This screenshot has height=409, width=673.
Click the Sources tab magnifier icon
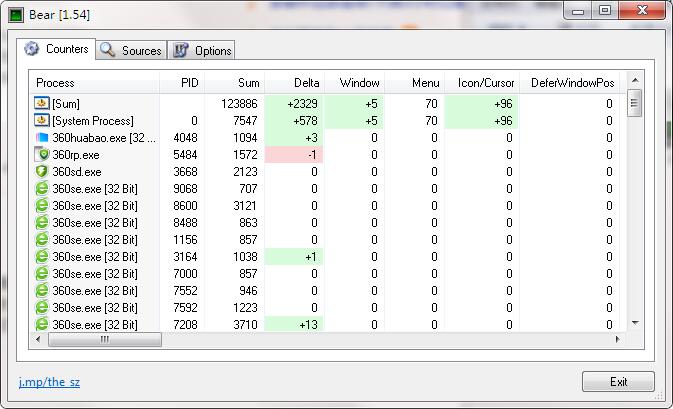tap(107, 50)
